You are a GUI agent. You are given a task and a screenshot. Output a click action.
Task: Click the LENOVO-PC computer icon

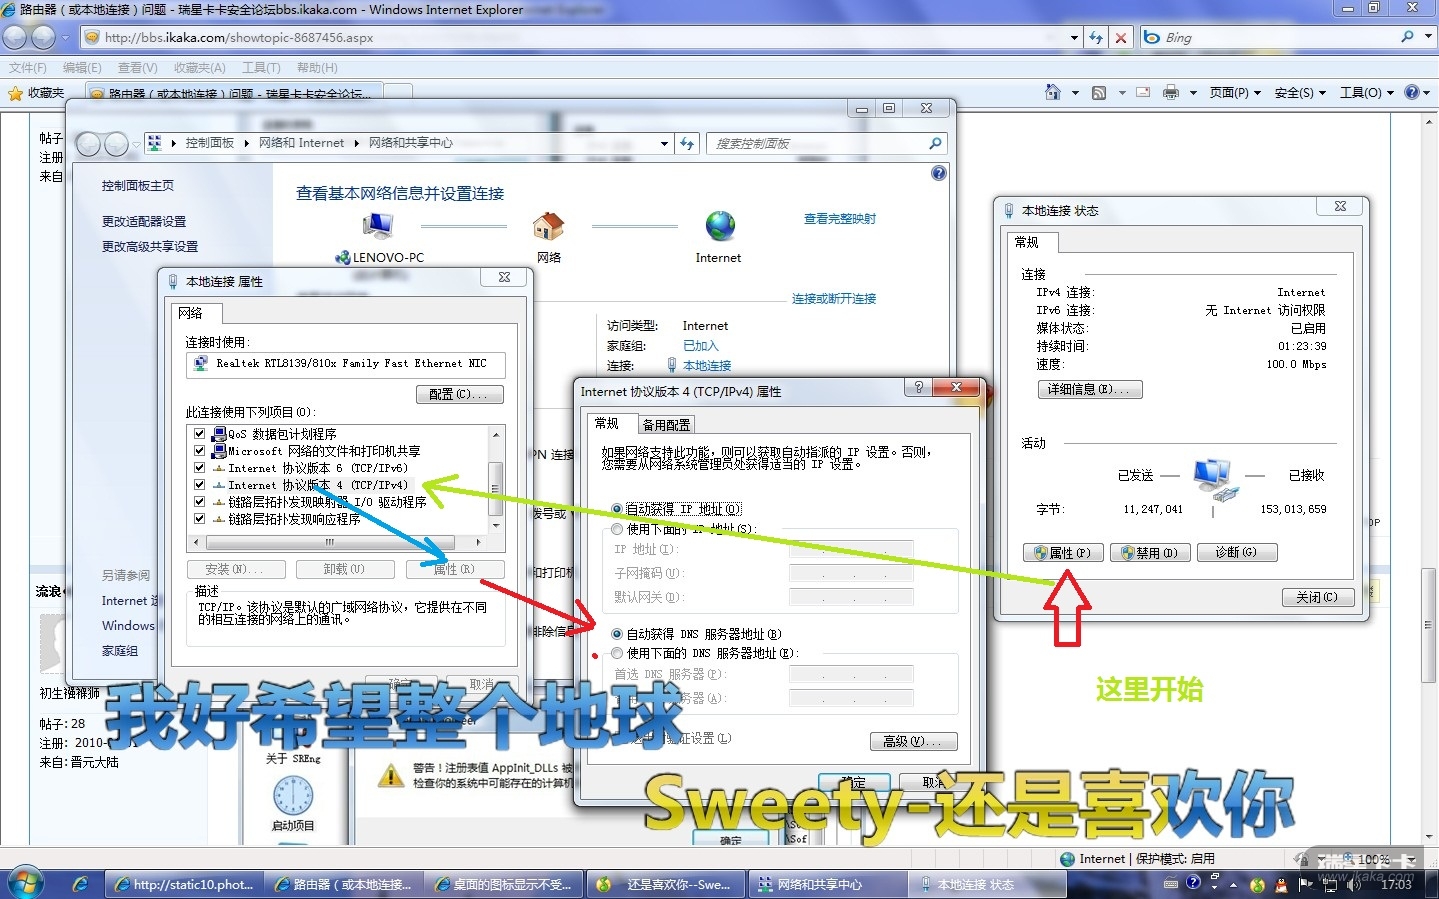click(378, 226)
